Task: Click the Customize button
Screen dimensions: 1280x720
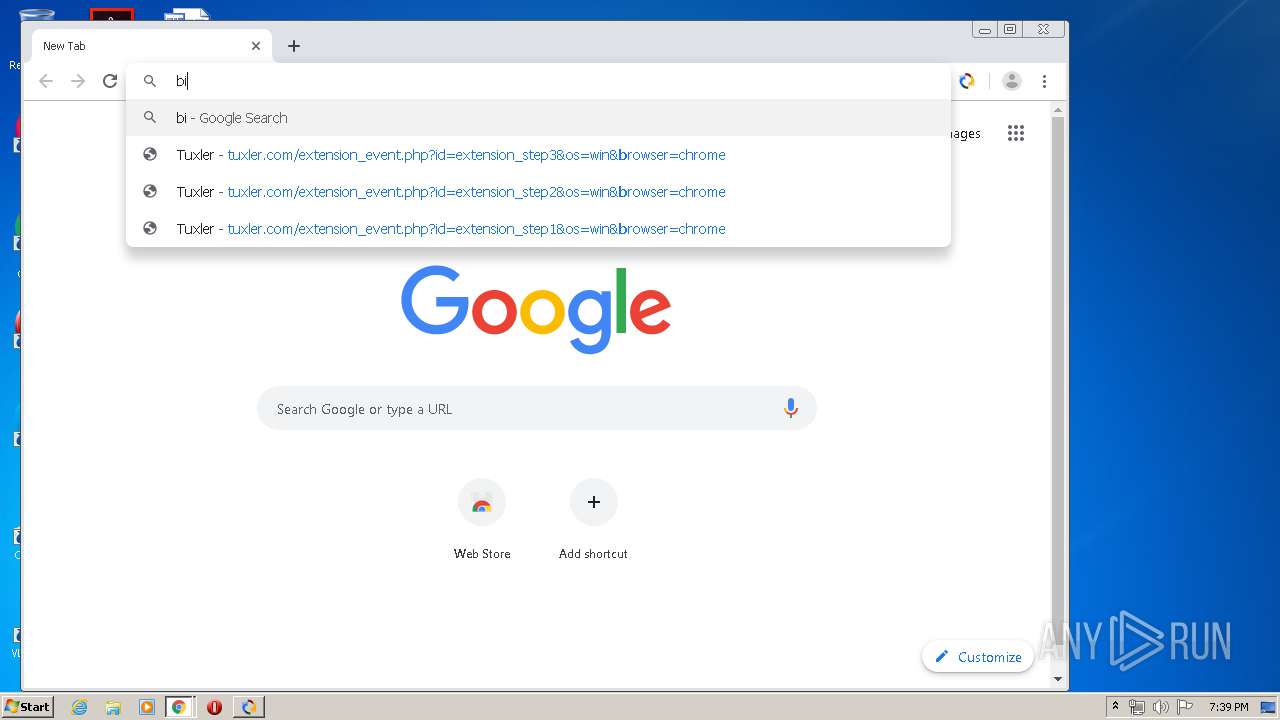Action: (978, 657)
